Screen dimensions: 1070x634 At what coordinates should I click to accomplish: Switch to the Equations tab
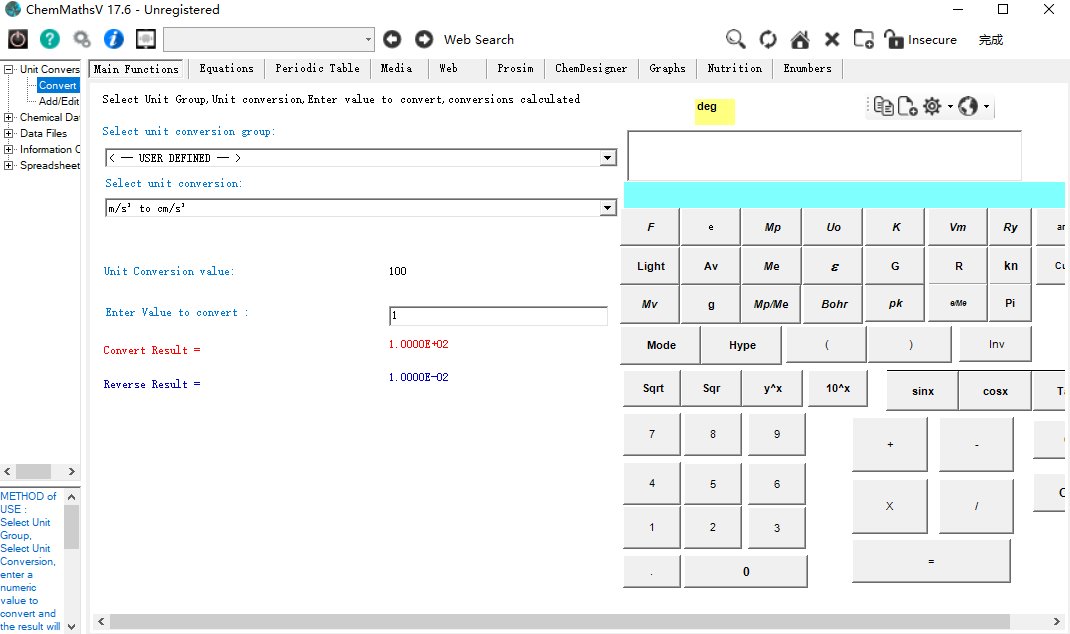[x=227, y=68]
